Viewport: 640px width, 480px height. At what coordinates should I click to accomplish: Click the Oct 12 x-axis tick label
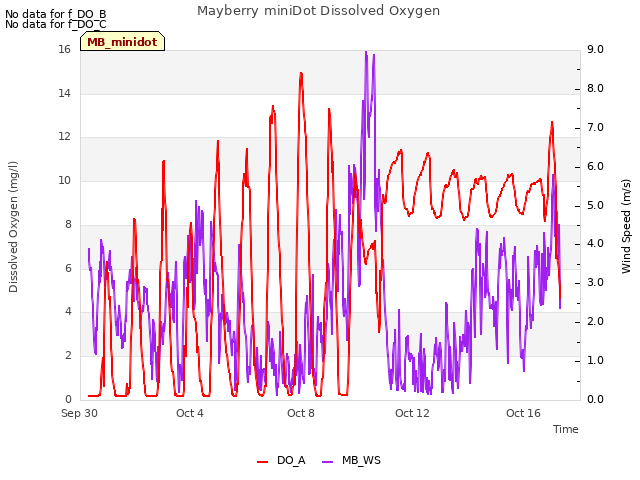(412, 413)
